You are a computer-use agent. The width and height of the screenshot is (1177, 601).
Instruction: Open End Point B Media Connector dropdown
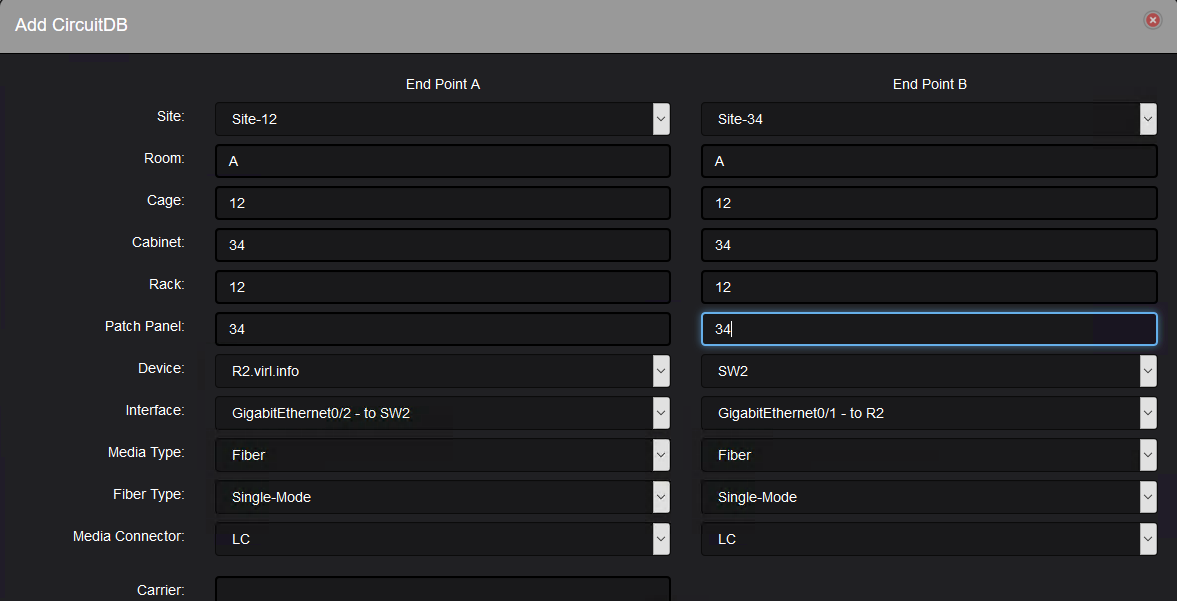pyautogui.click(x=929, y=539)
